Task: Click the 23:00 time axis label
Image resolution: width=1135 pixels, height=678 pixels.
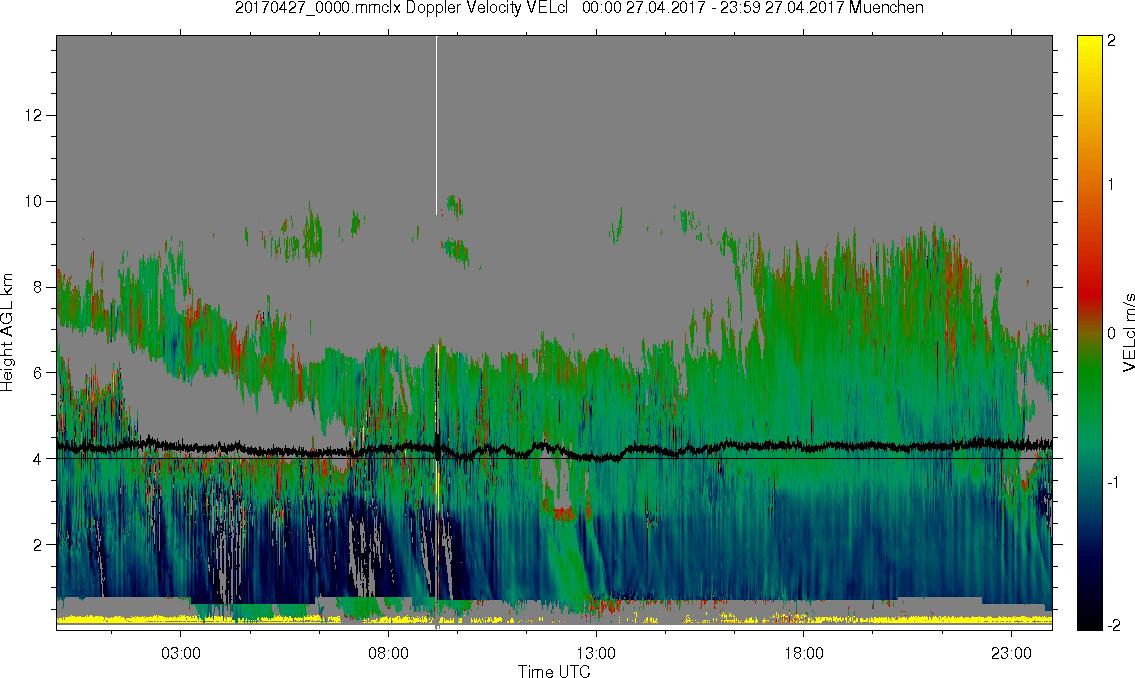Action: coord(1011,653)
